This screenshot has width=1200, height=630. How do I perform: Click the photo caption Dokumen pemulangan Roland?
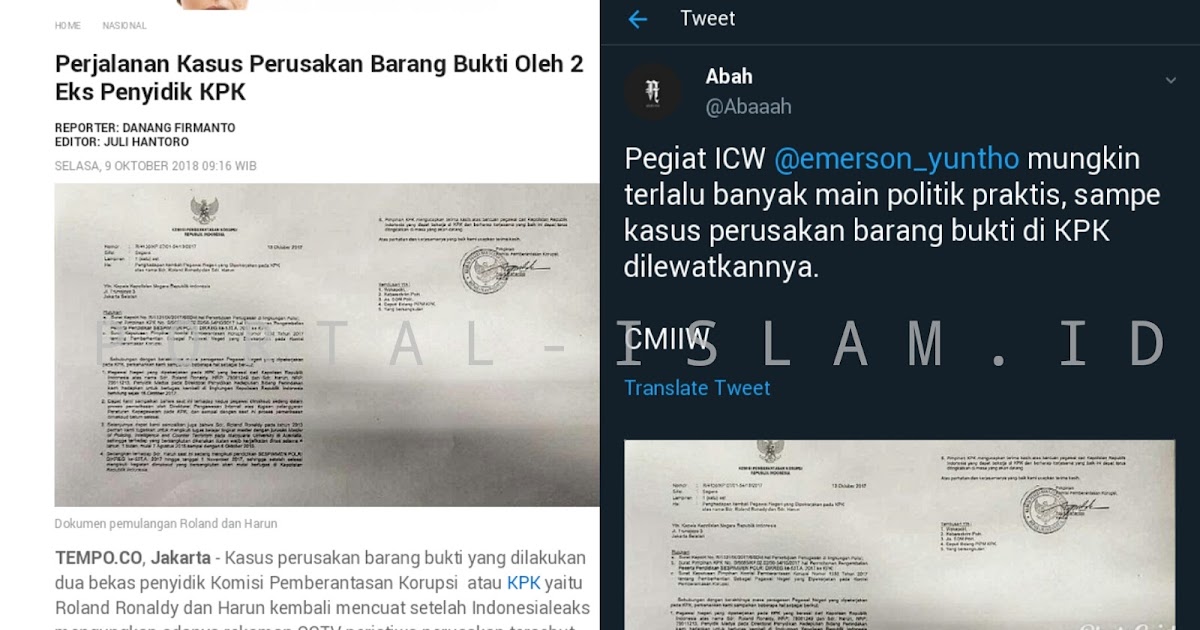coord(166,523)
